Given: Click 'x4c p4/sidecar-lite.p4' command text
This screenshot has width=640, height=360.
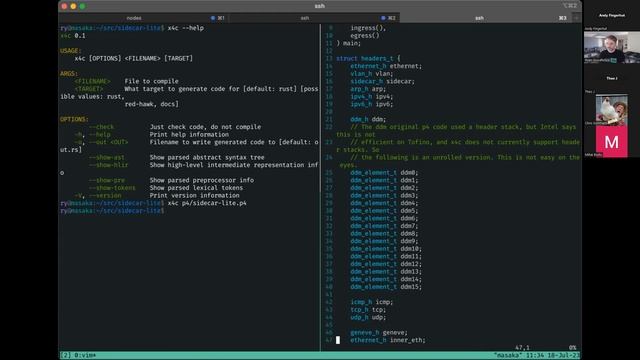Looking at the screenshot, I should tap(207, 203).
